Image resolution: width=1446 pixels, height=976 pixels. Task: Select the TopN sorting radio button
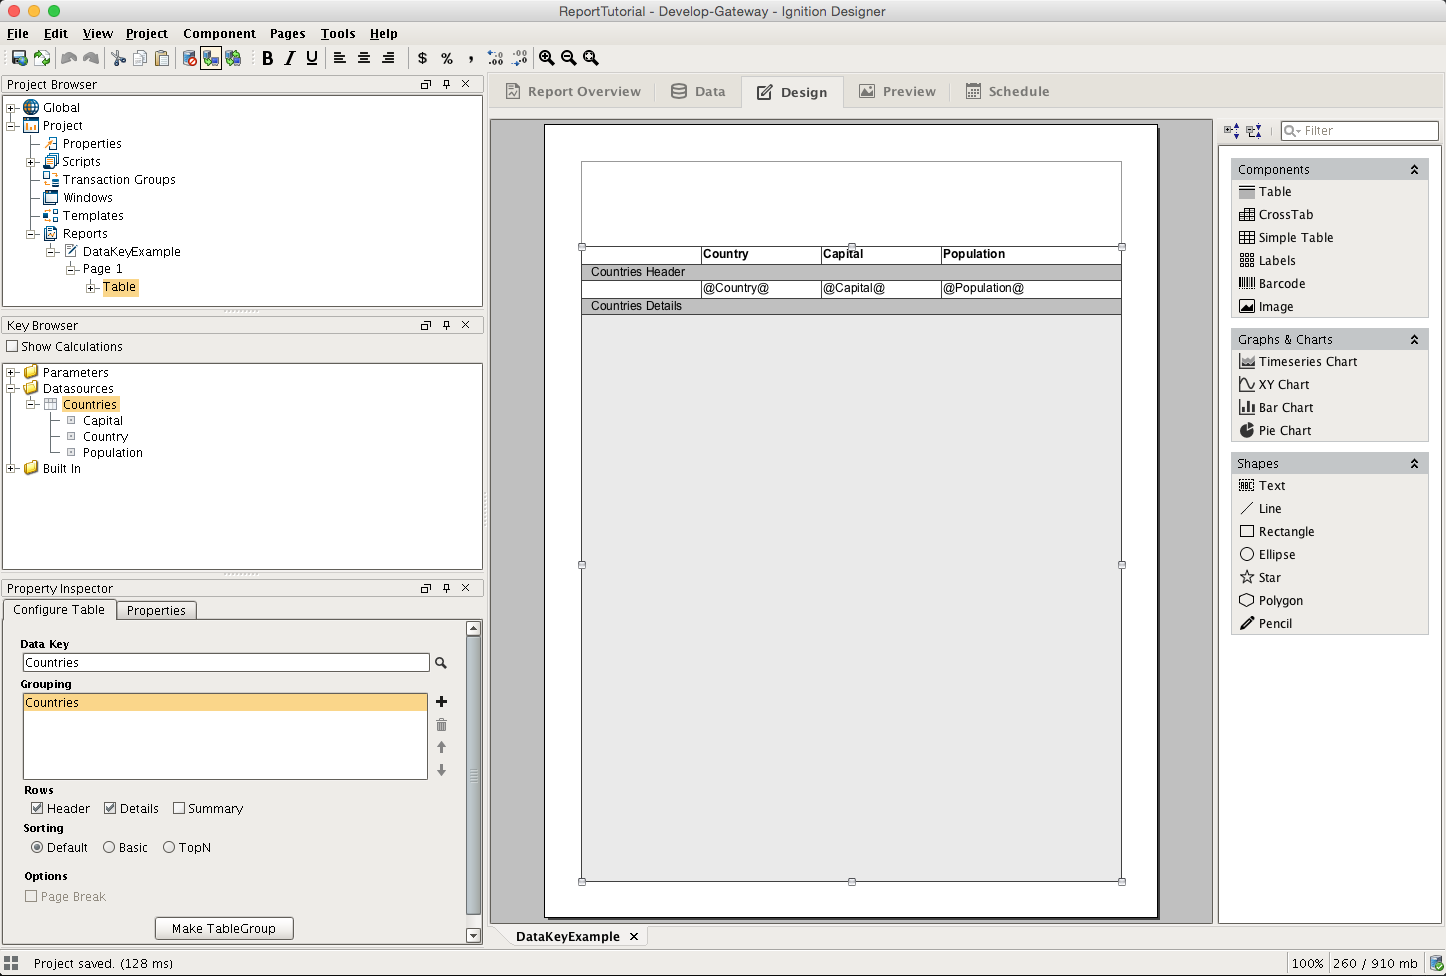pos(168,847)
